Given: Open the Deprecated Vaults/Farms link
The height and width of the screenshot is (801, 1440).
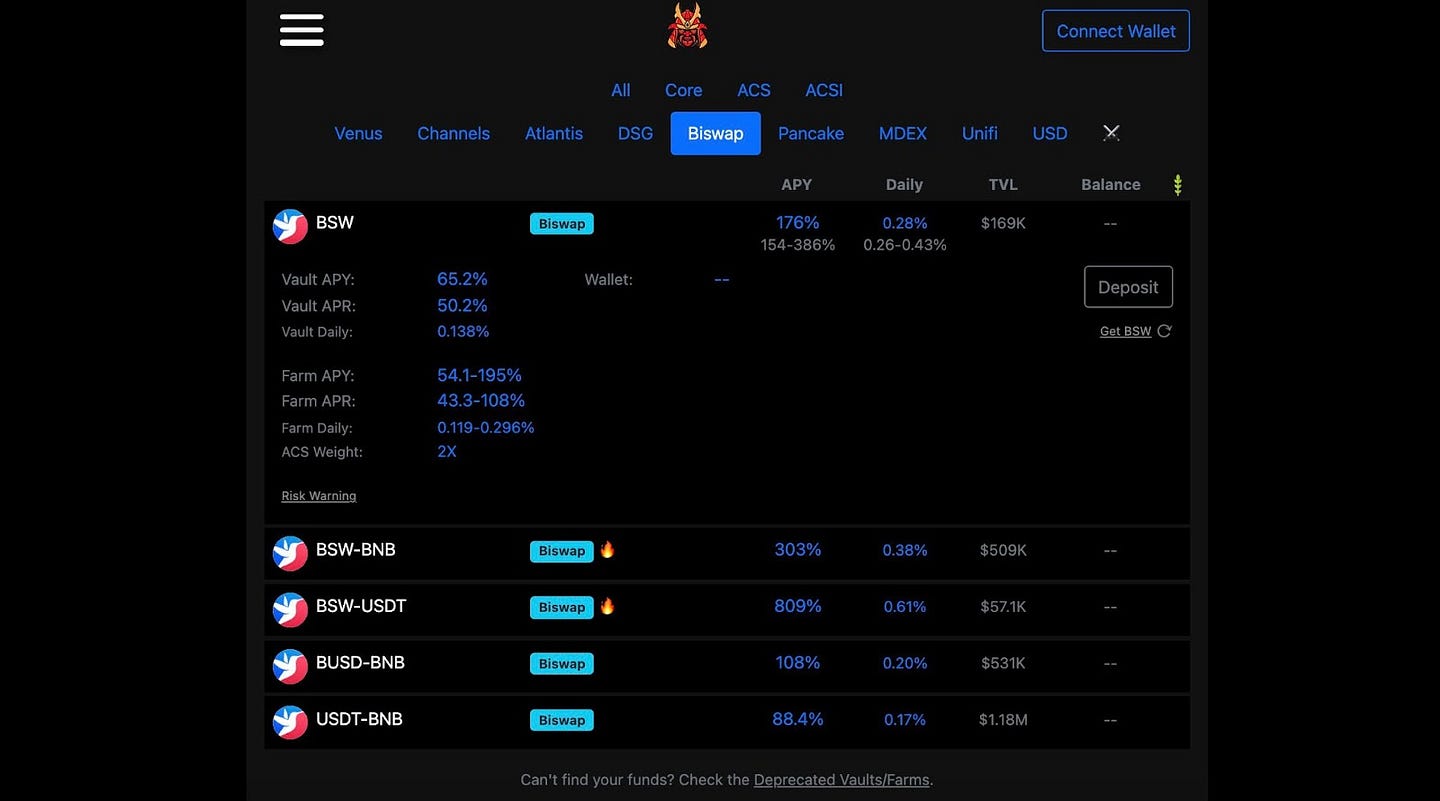Looking at the screenshot, I should (x=842, y=780).
